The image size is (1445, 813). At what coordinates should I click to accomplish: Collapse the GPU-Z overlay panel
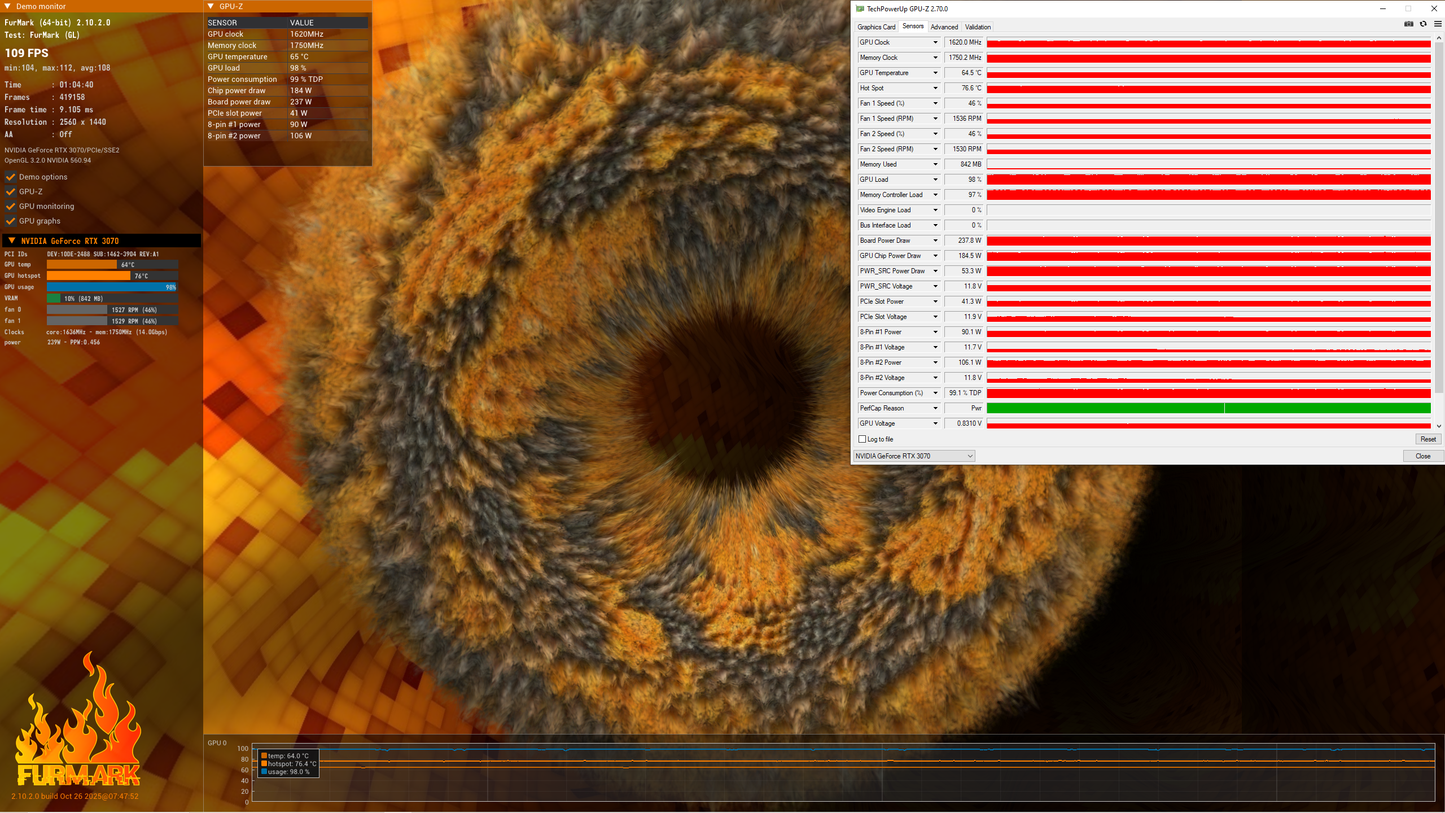(212, 7)
